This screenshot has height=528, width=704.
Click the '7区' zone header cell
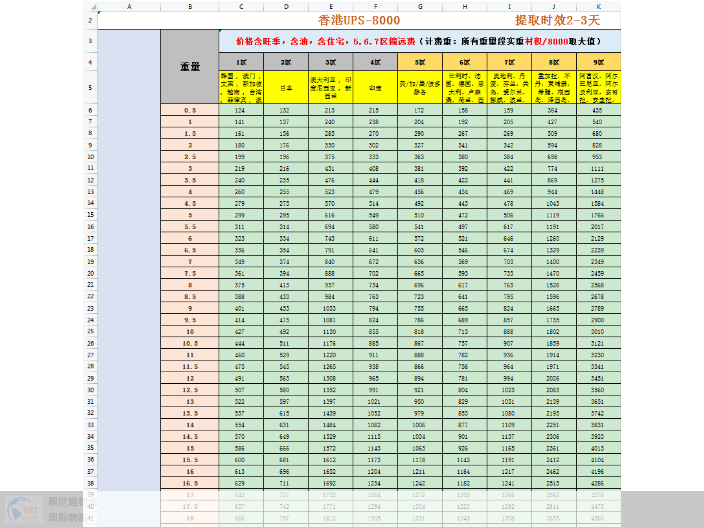coord(509,62)
